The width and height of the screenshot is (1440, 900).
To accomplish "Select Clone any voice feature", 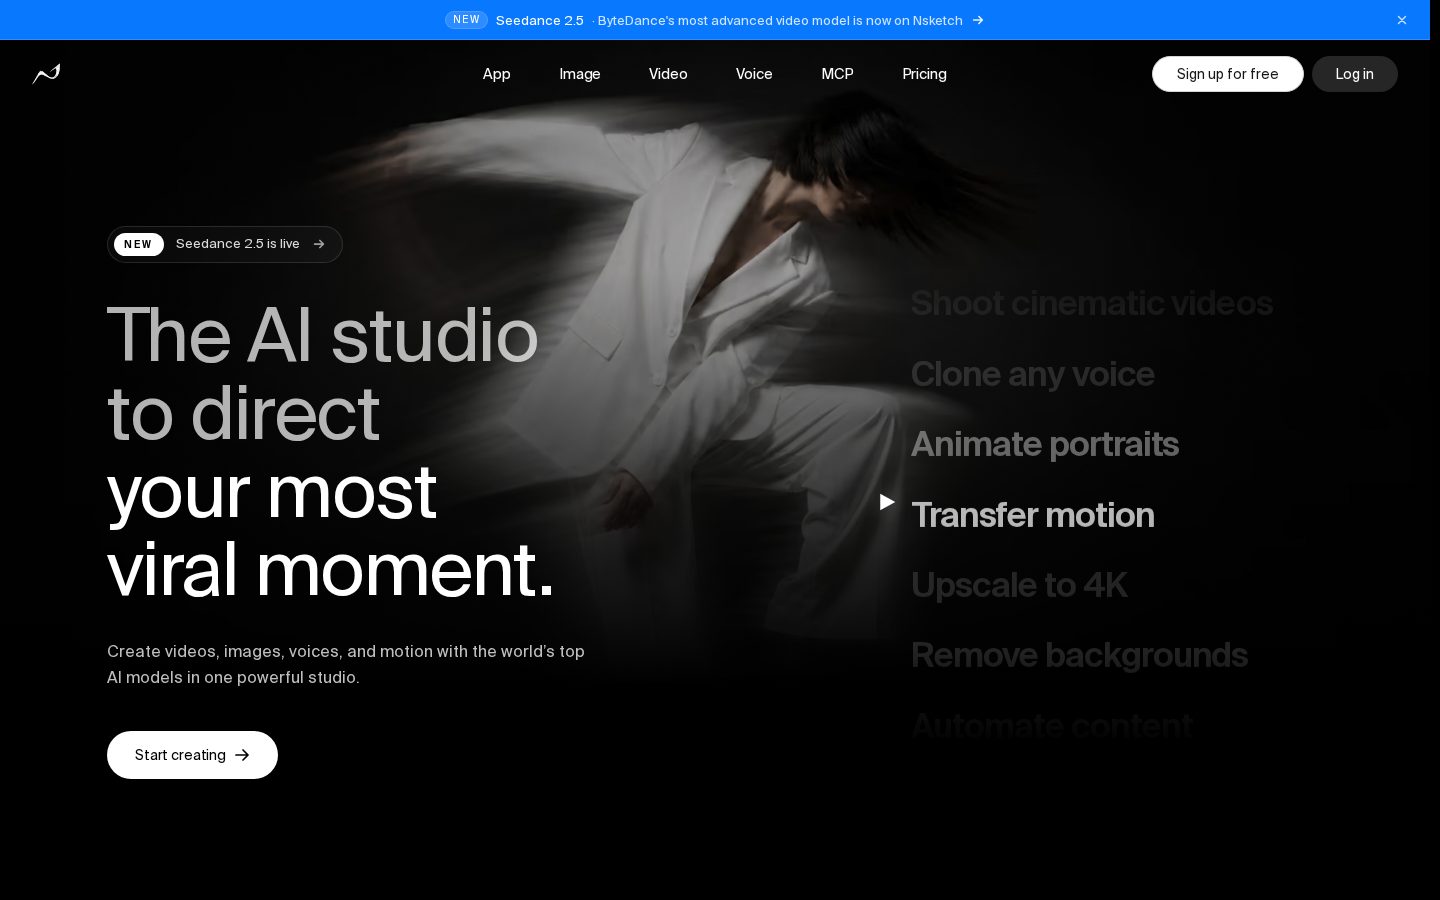I will tap(1032, 374).
